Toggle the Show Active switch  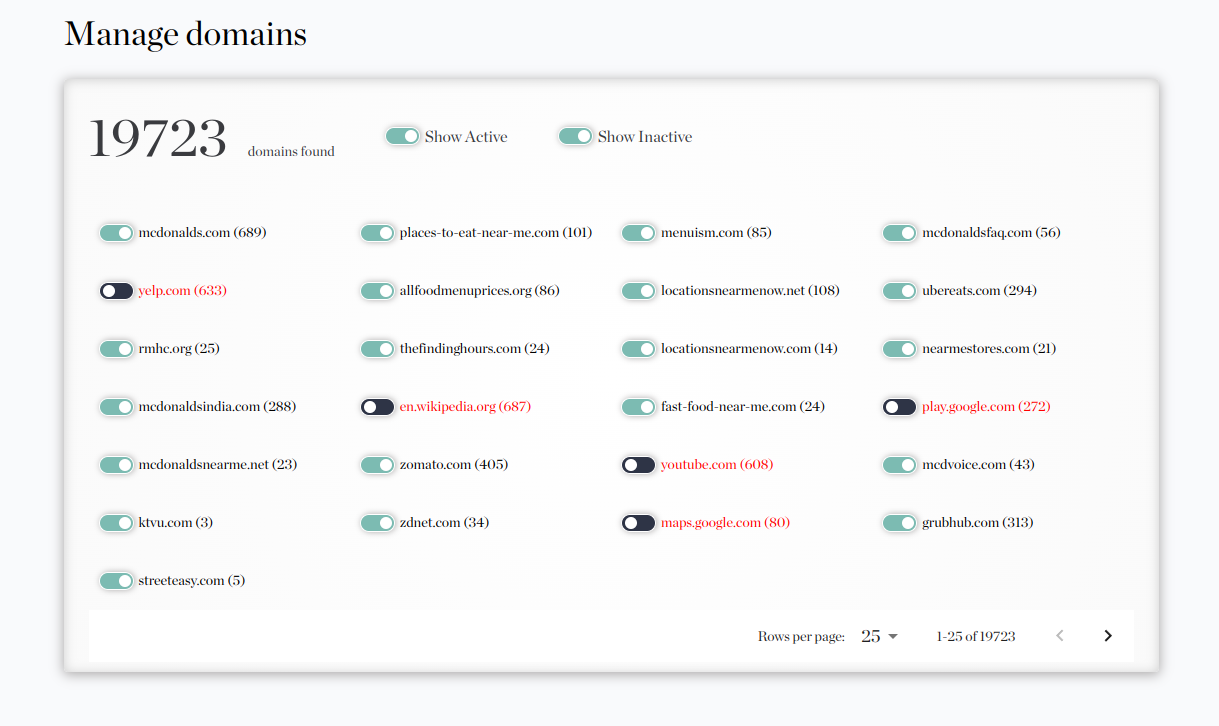[402, 136]
